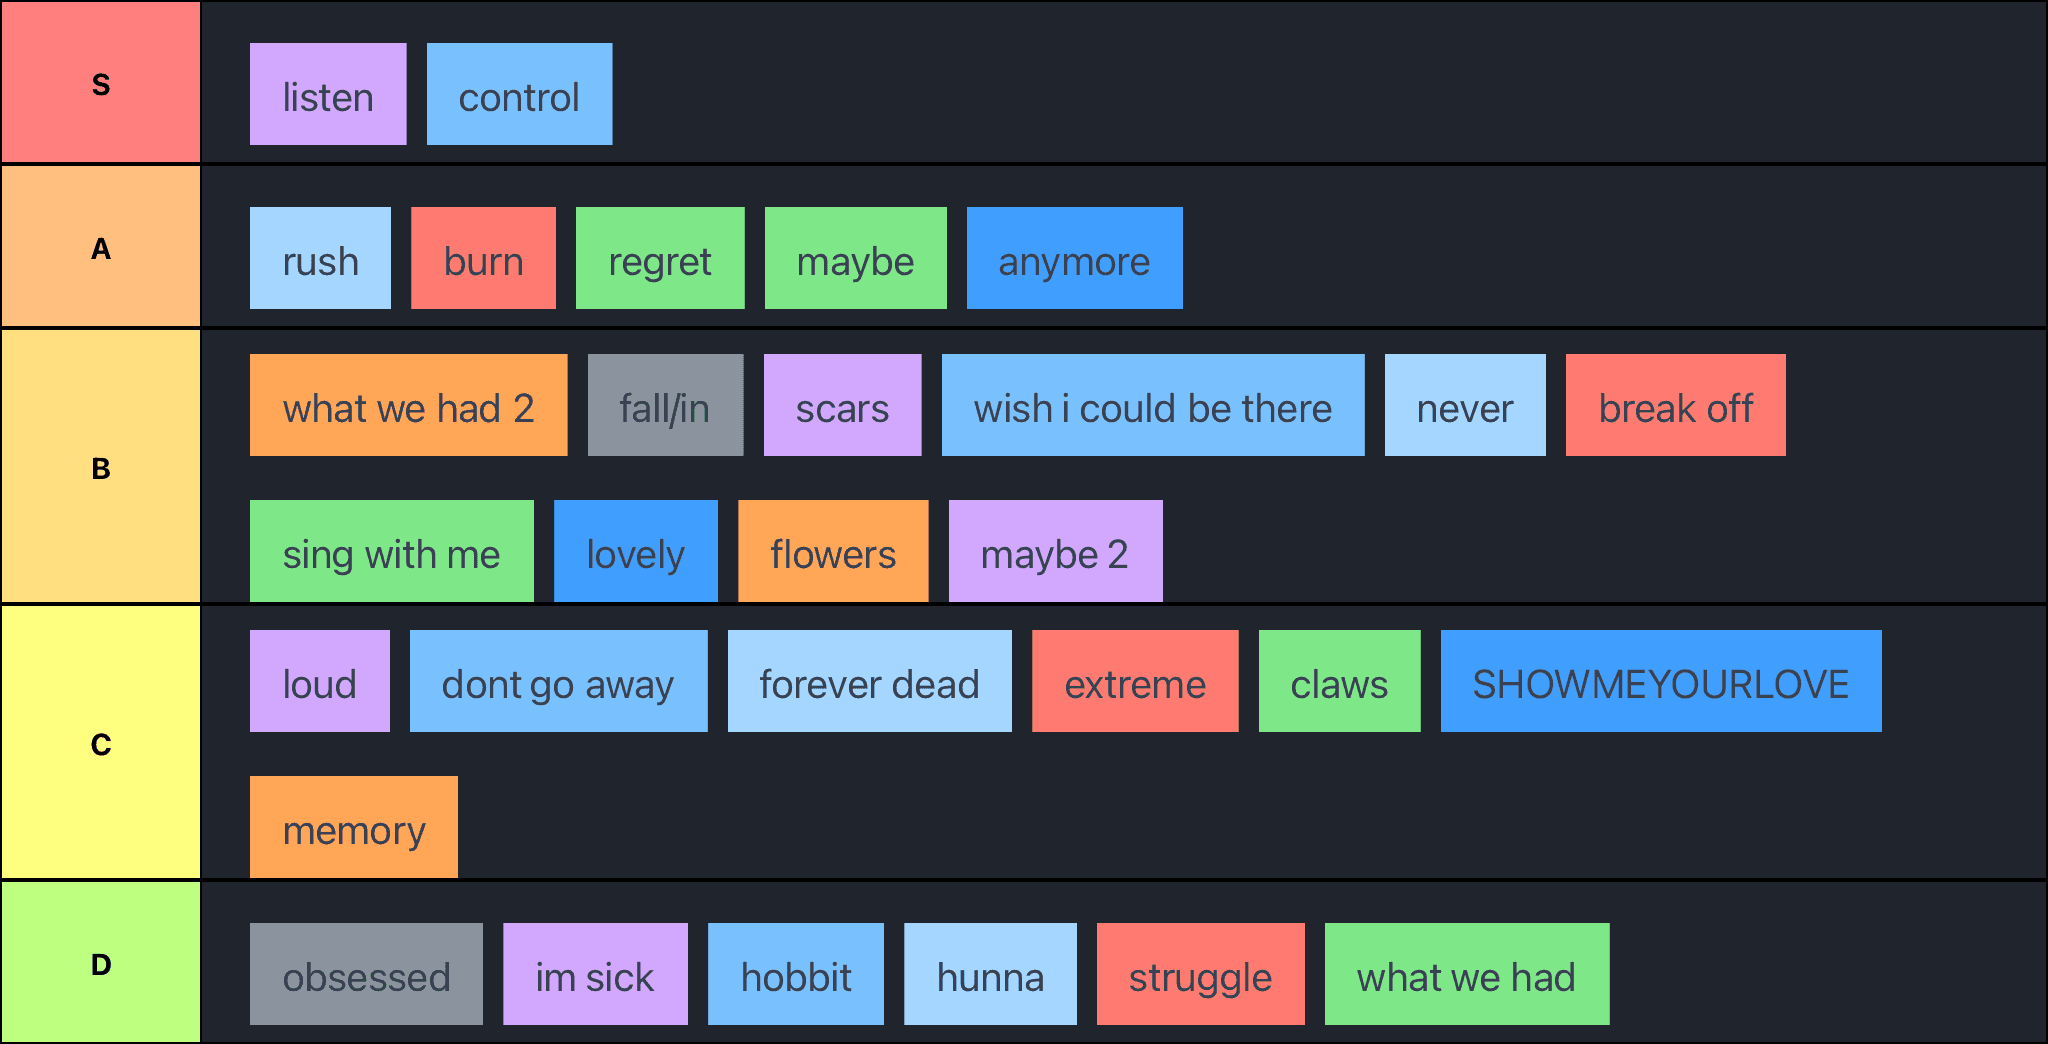Select the 'hobbit' tile in D tier
Image resolution: width=2048 pixels, height=1044 pixels.
[x=795, y=975]
